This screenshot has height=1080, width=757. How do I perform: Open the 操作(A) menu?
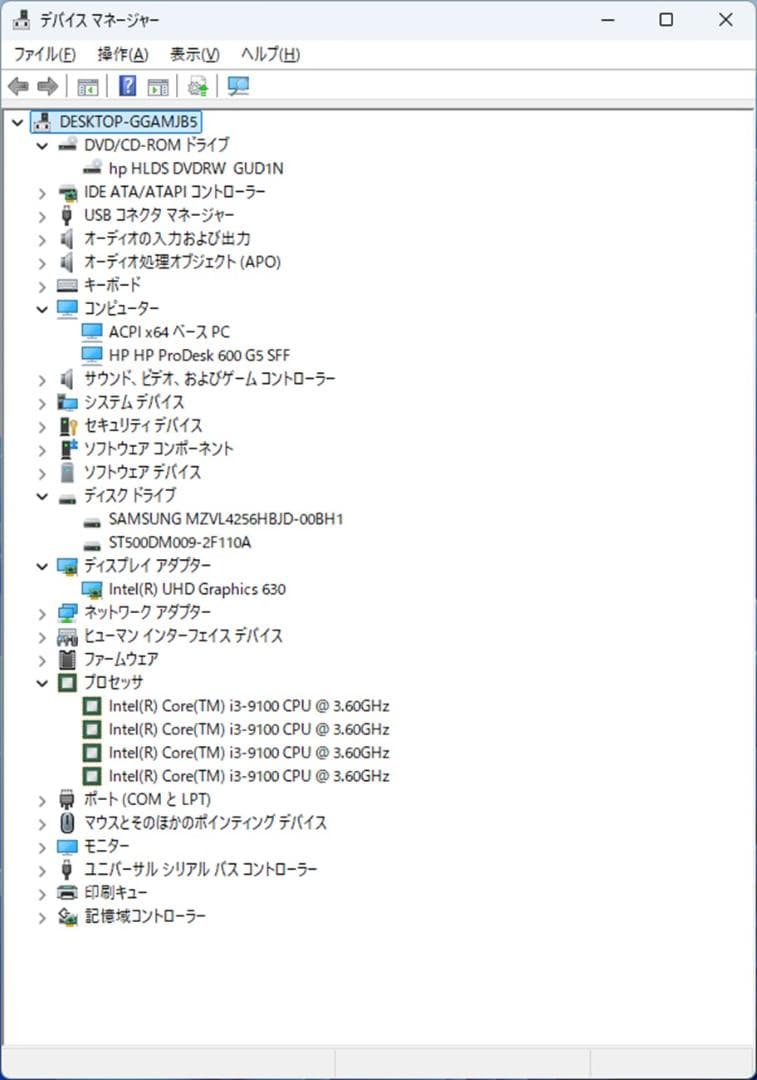pyautogui.click(x=123, y=54)
